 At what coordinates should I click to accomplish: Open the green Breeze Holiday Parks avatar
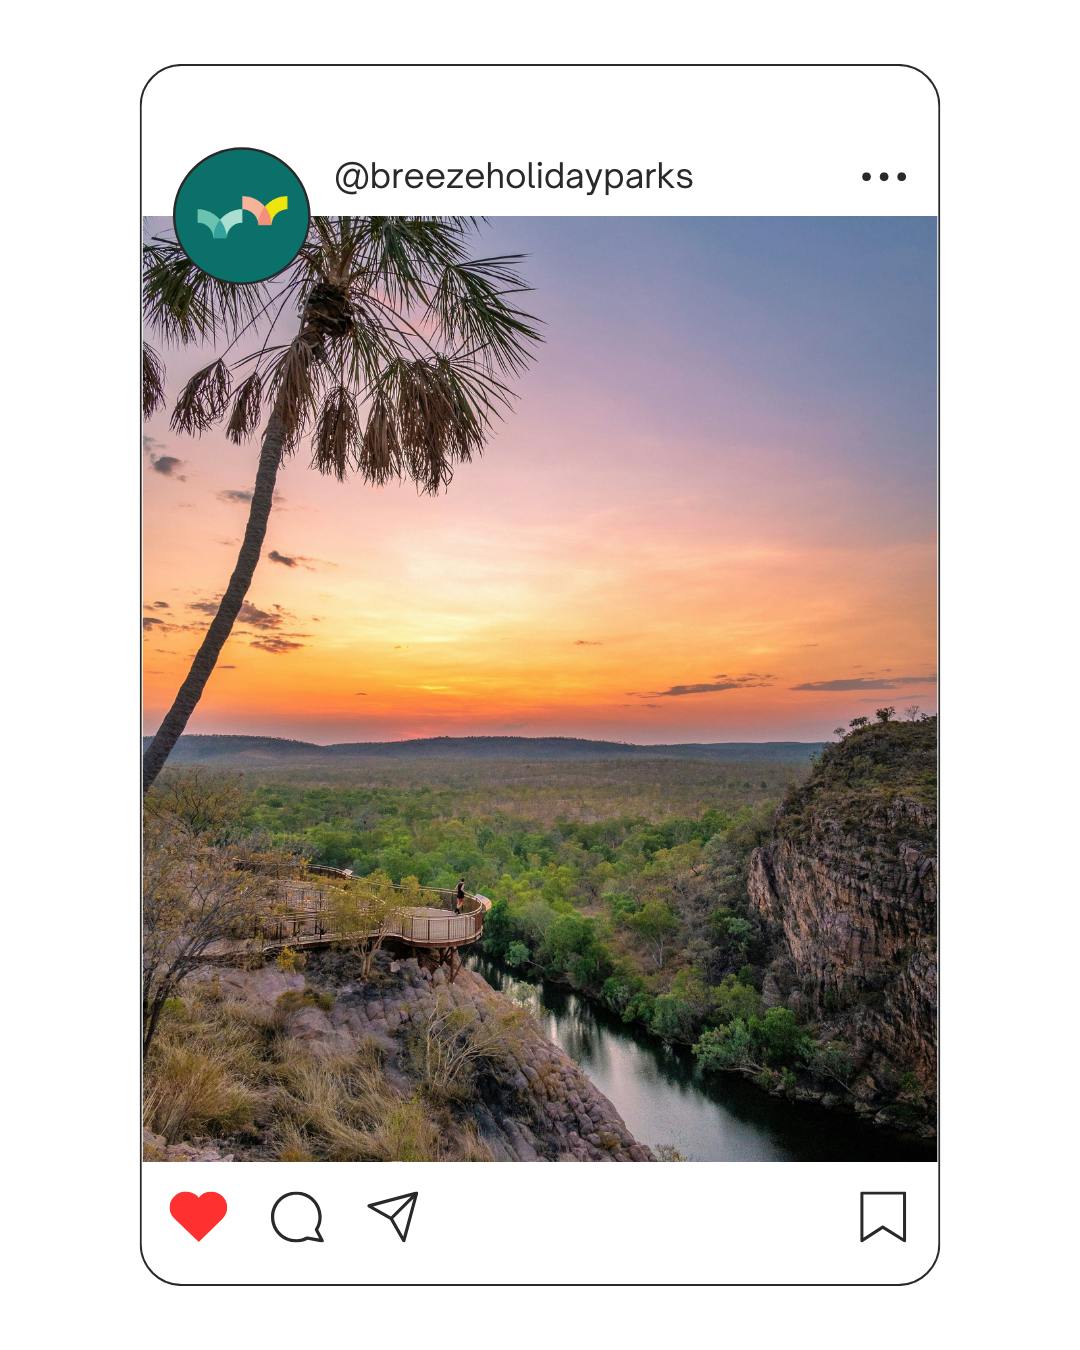[x=241, y=216]
